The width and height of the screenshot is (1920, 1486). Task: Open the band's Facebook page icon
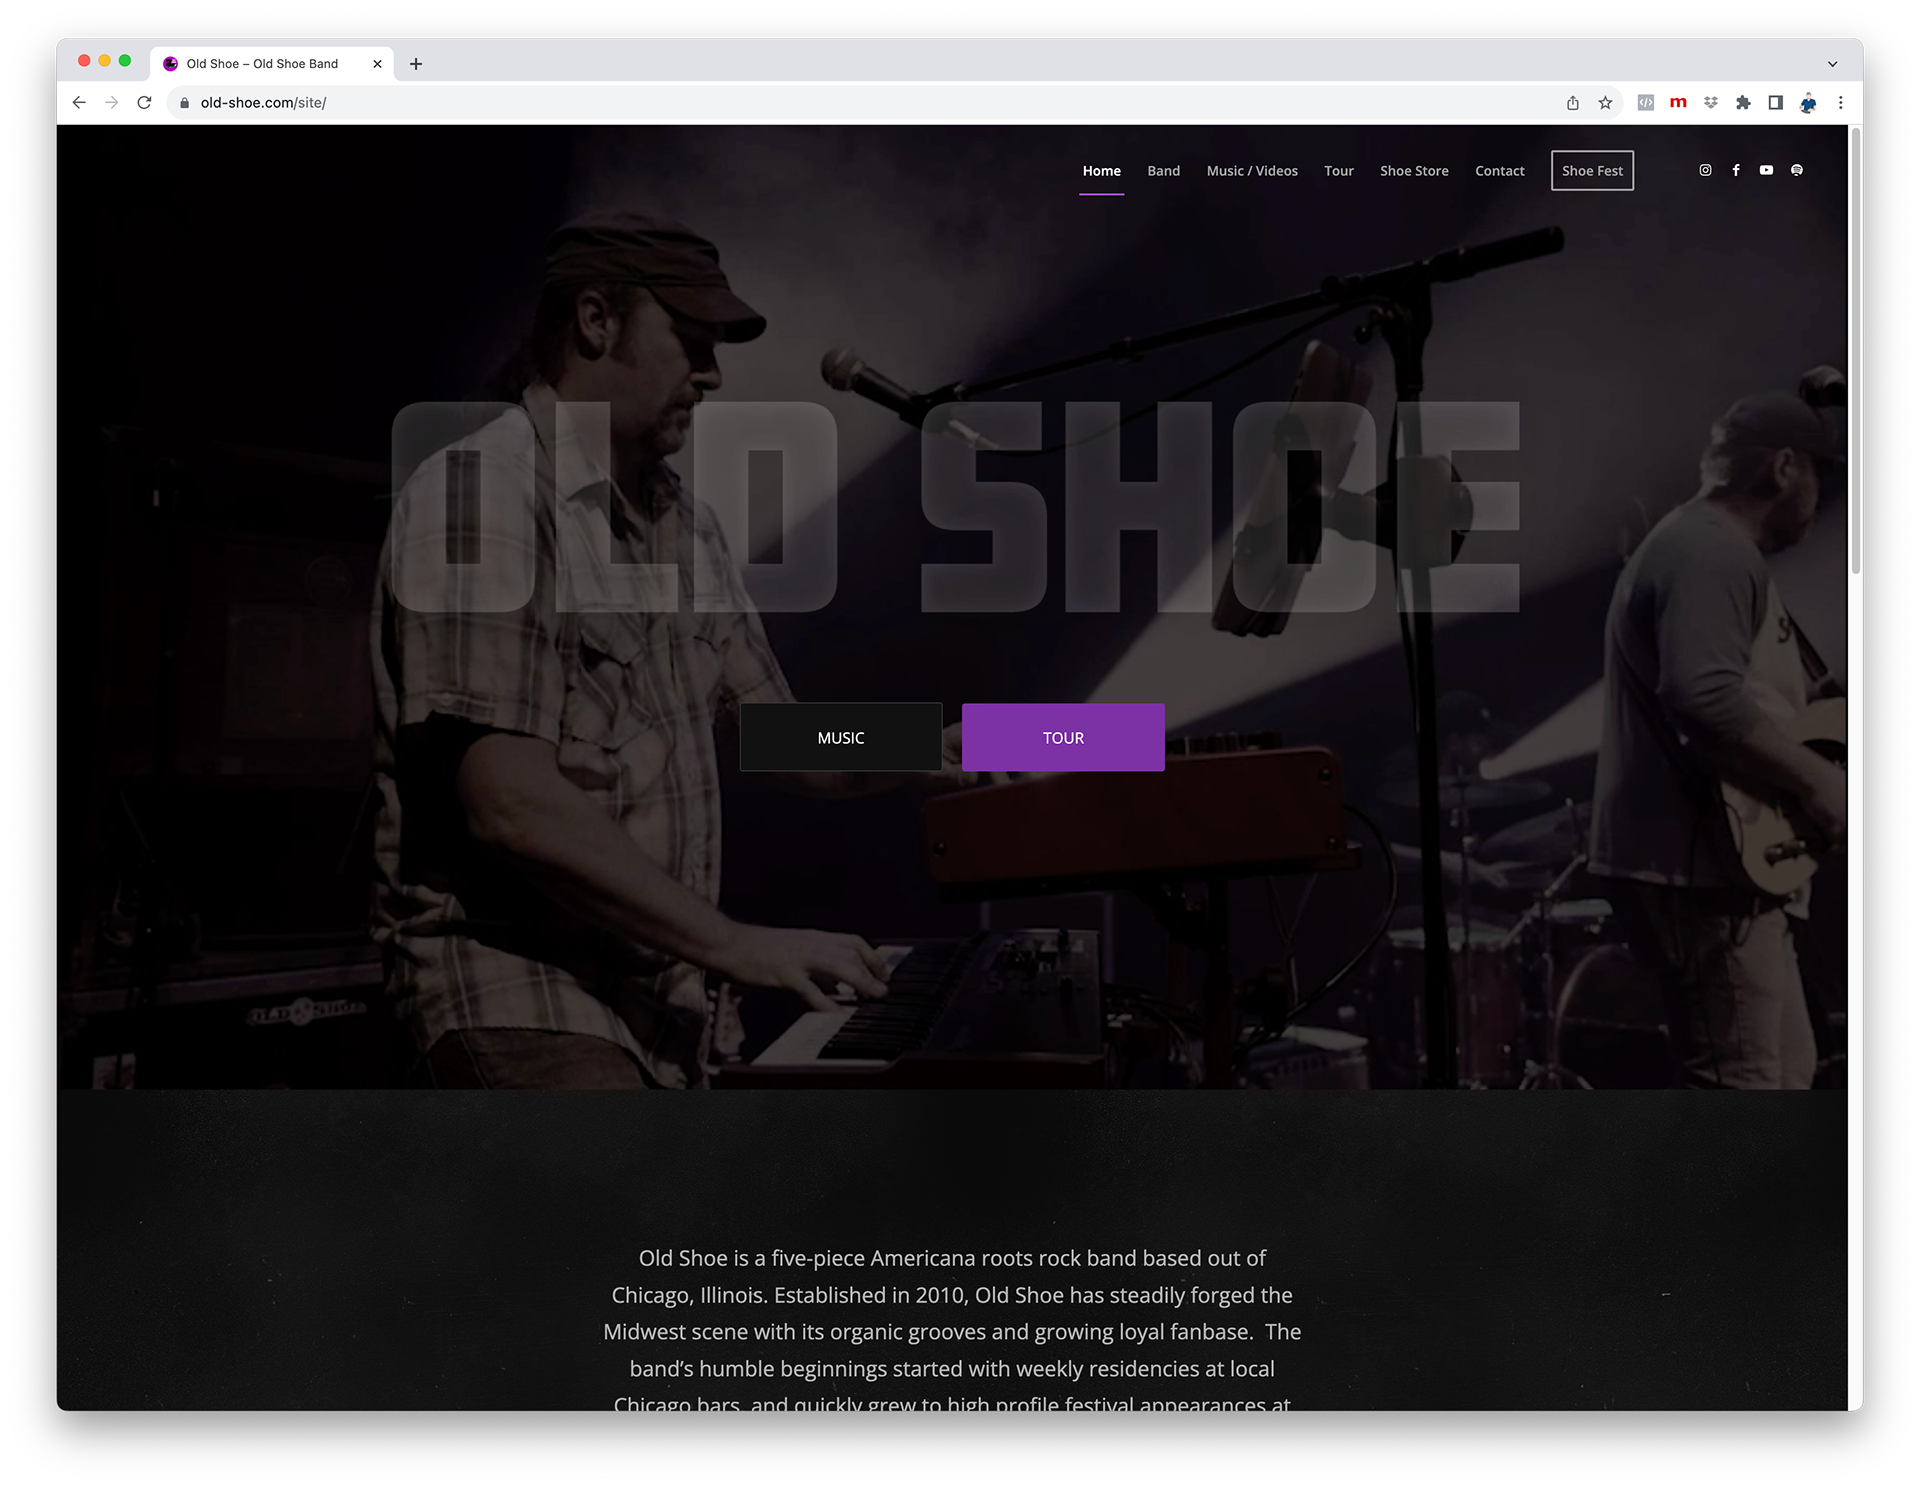pos(1736,170)
